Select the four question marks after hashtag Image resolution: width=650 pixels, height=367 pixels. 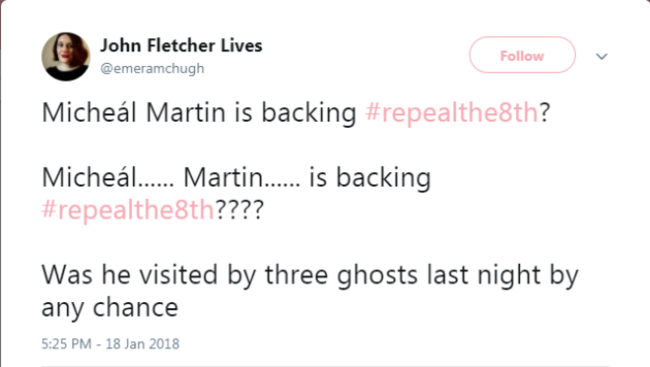coord(239,209)
